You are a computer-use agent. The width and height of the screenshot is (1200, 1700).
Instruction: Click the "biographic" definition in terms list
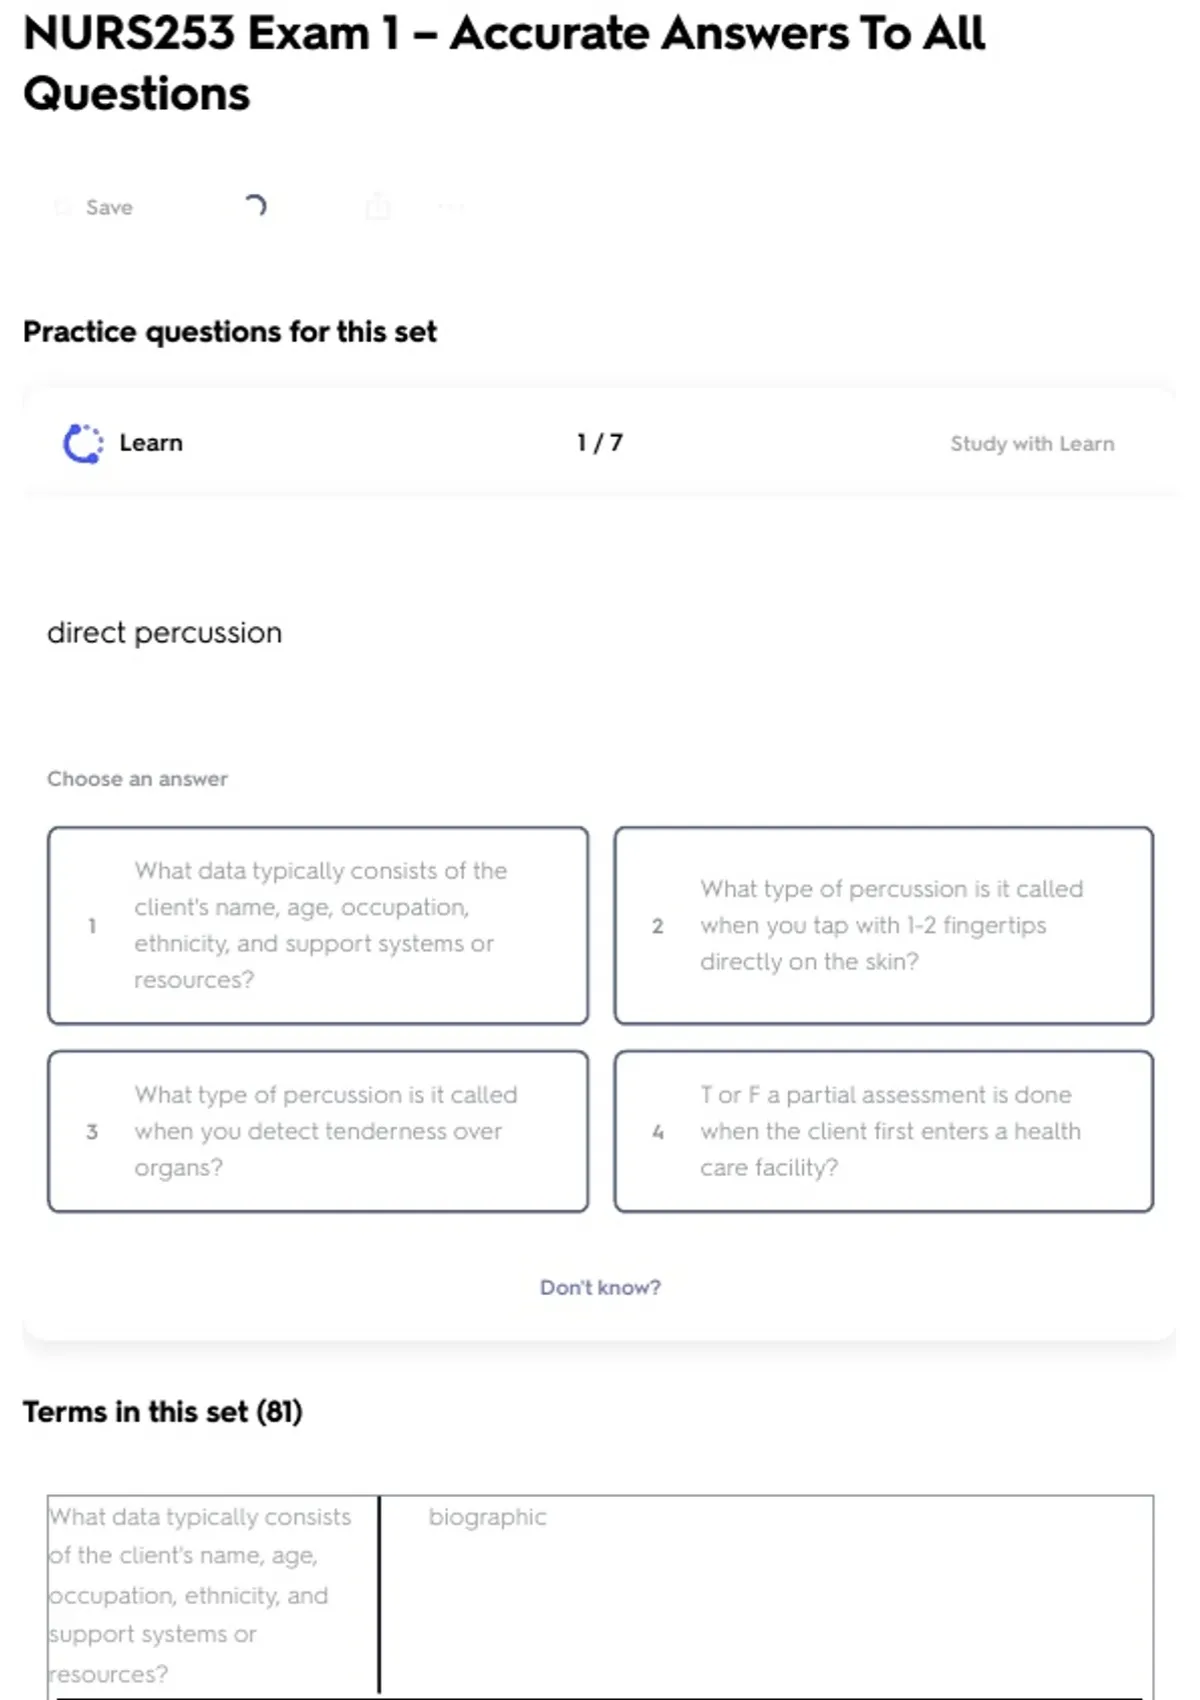[487, 1517]
